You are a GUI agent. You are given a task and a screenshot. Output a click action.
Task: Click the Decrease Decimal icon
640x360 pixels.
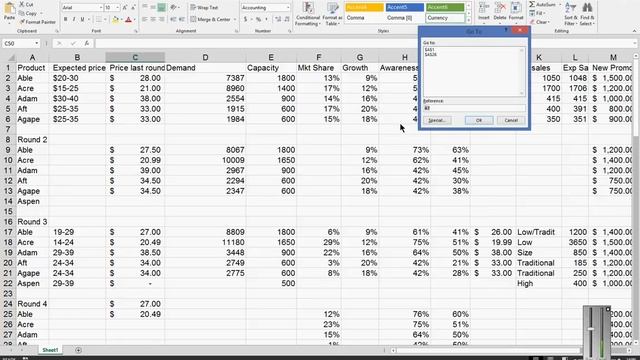(x=287, y=19)
